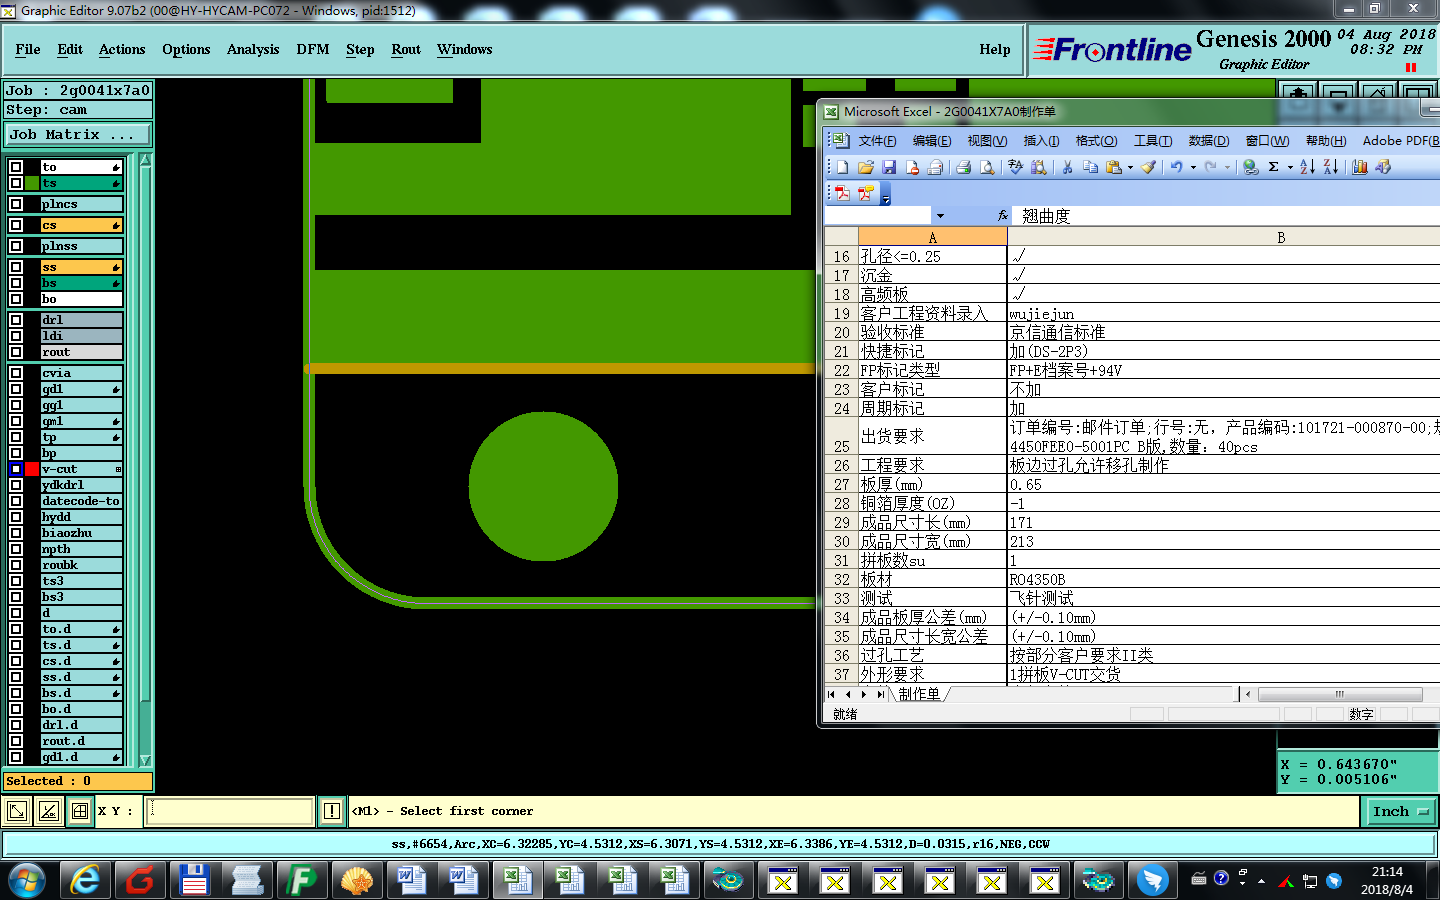1440x900 pixels.
Task: Open the Genesis DFM menu
Action: 313,49
